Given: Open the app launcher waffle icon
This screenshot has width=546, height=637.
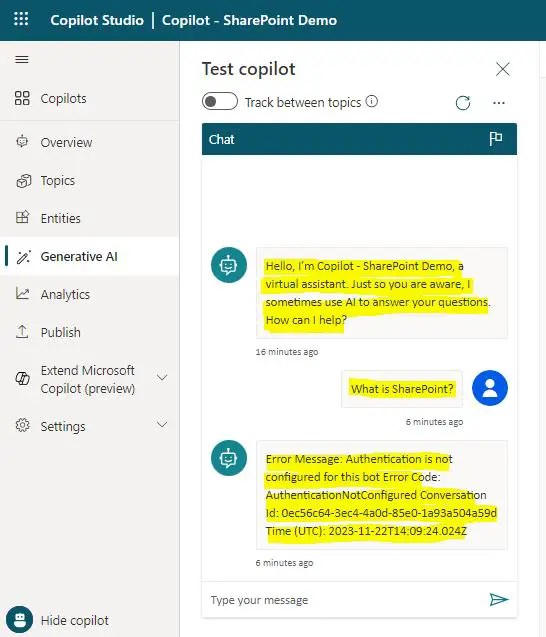Looking at the screenshot, I should 21,19.
